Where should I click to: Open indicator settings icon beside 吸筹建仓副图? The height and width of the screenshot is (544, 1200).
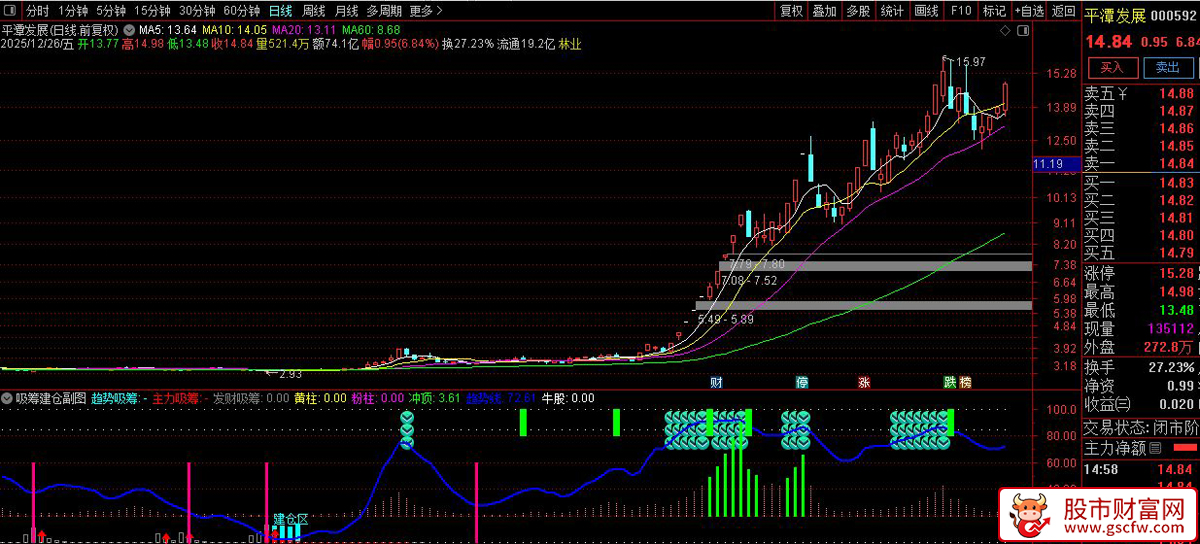[8, 398]
